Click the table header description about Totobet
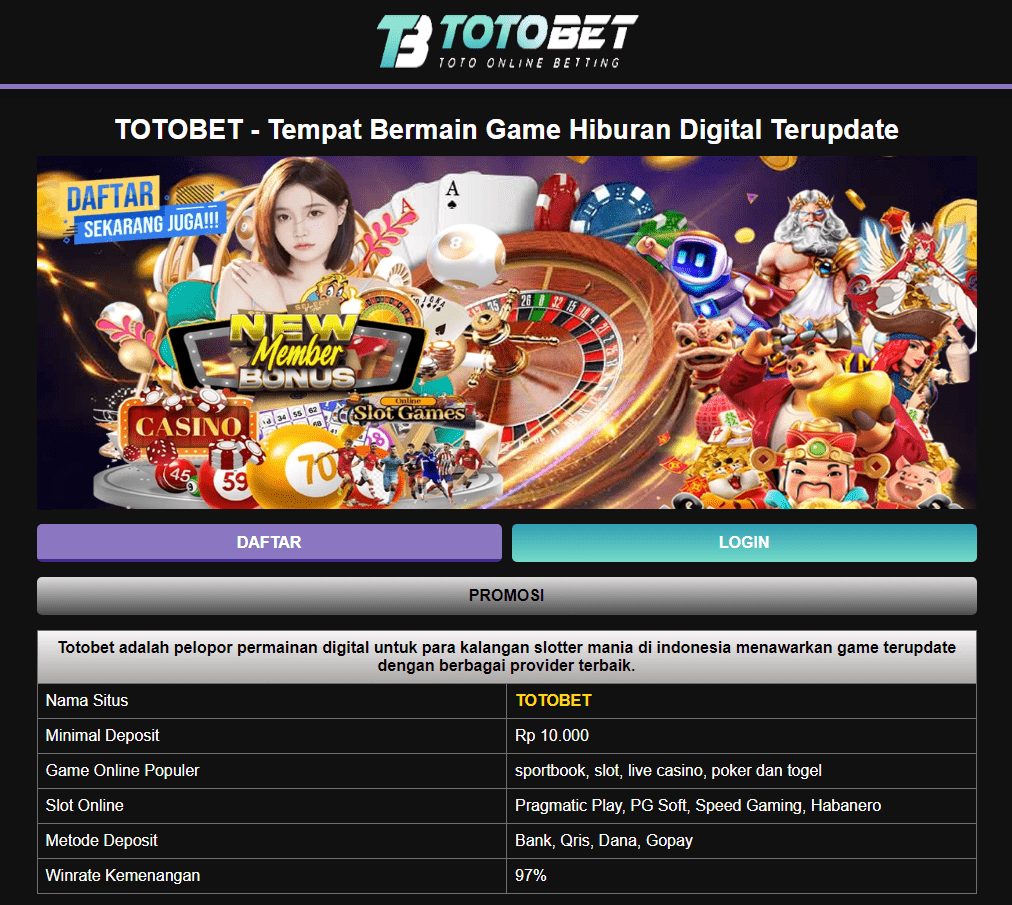 point(507,656)
